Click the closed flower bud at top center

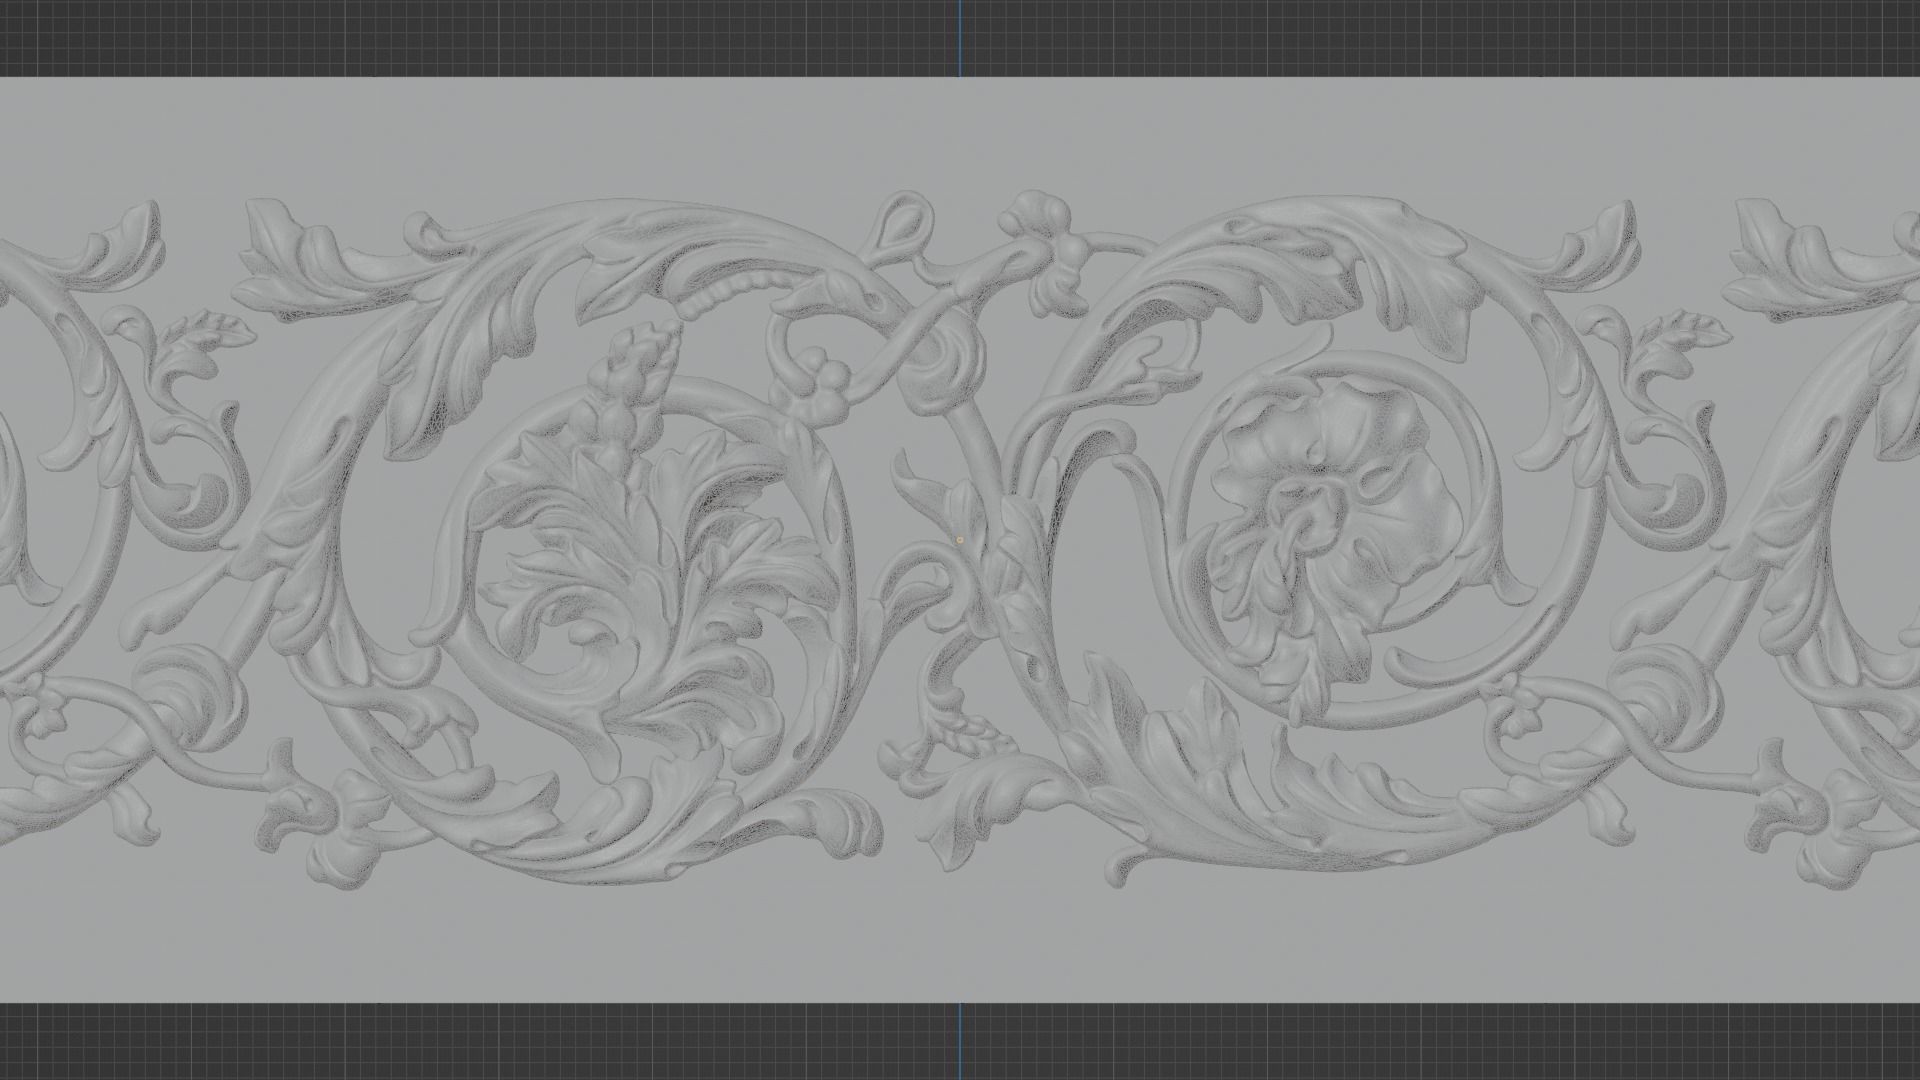click(903, 225)
